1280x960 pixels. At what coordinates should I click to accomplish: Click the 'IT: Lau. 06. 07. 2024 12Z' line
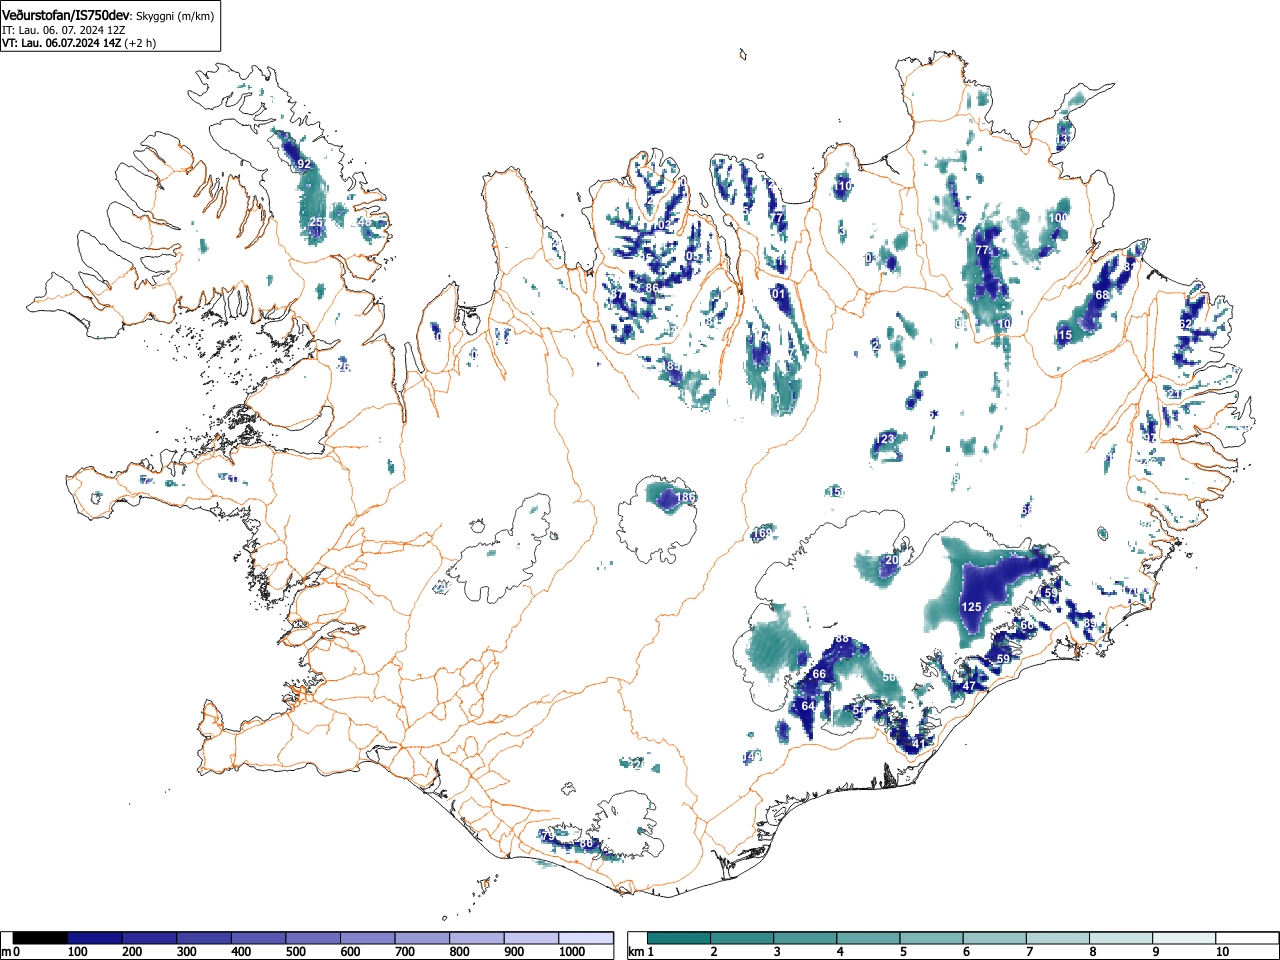pos(64,30)
